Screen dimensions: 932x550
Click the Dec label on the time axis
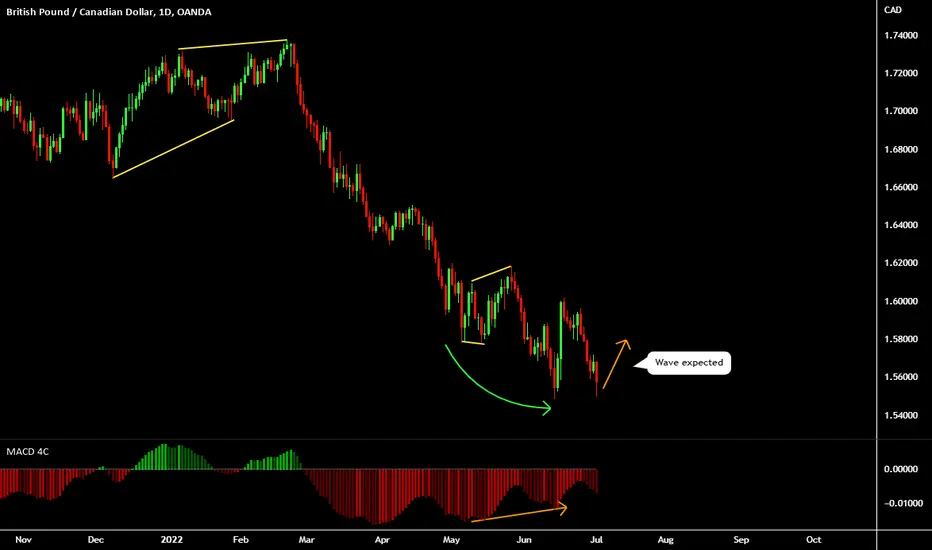[x=96, y=540]
